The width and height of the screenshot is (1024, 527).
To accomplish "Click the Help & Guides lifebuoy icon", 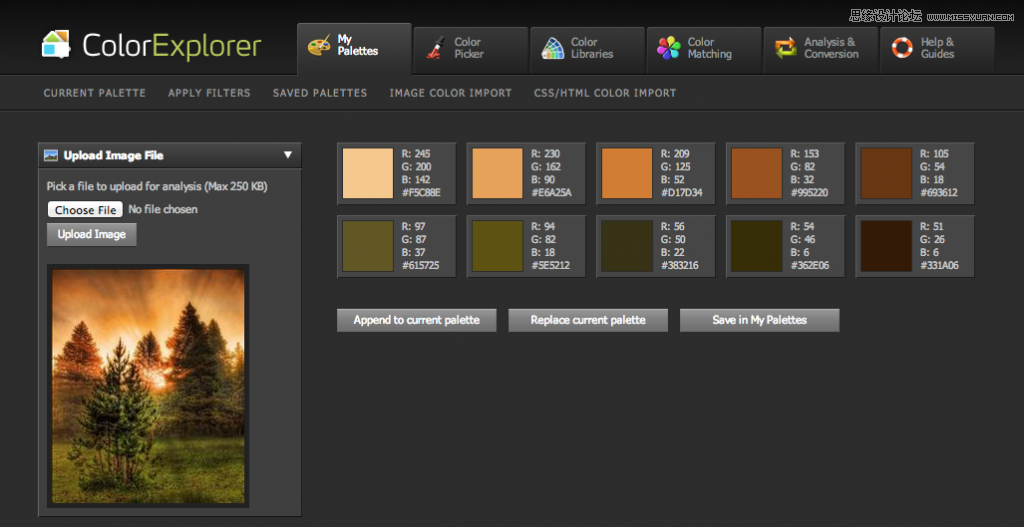I will click(902, 48).
